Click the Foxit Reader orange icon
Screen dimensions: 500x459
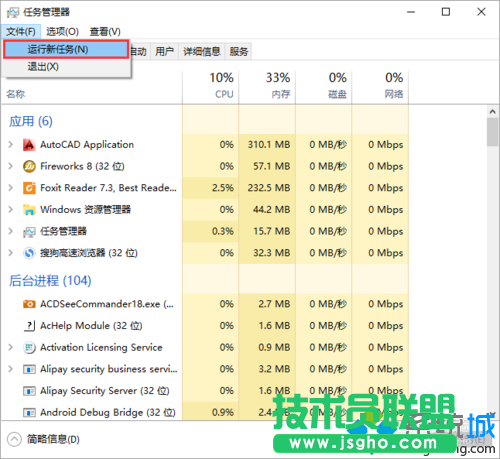click(x=29, y=188)
